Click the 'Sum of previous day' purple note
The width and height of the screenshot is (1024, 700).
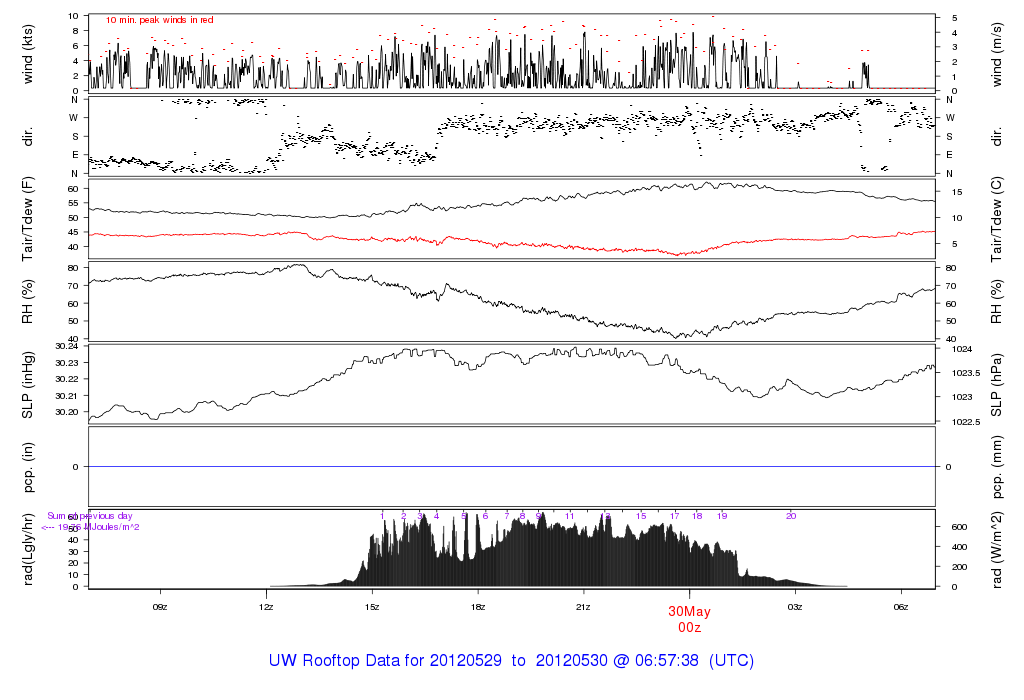tap(89, 516)
